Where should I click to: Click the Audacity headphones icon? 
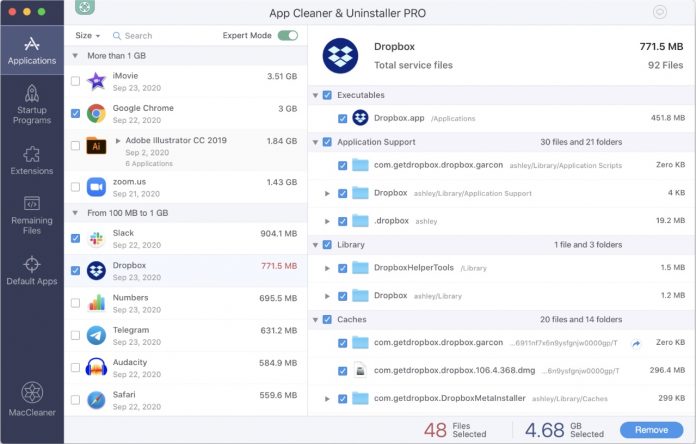click(96, 367)
